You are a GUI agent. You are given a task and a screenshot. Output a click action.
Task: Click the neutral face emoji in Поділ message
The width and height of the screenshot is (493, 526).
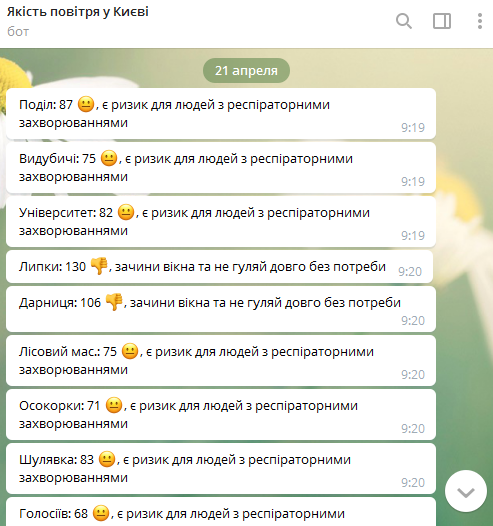(x=86, y=104)
